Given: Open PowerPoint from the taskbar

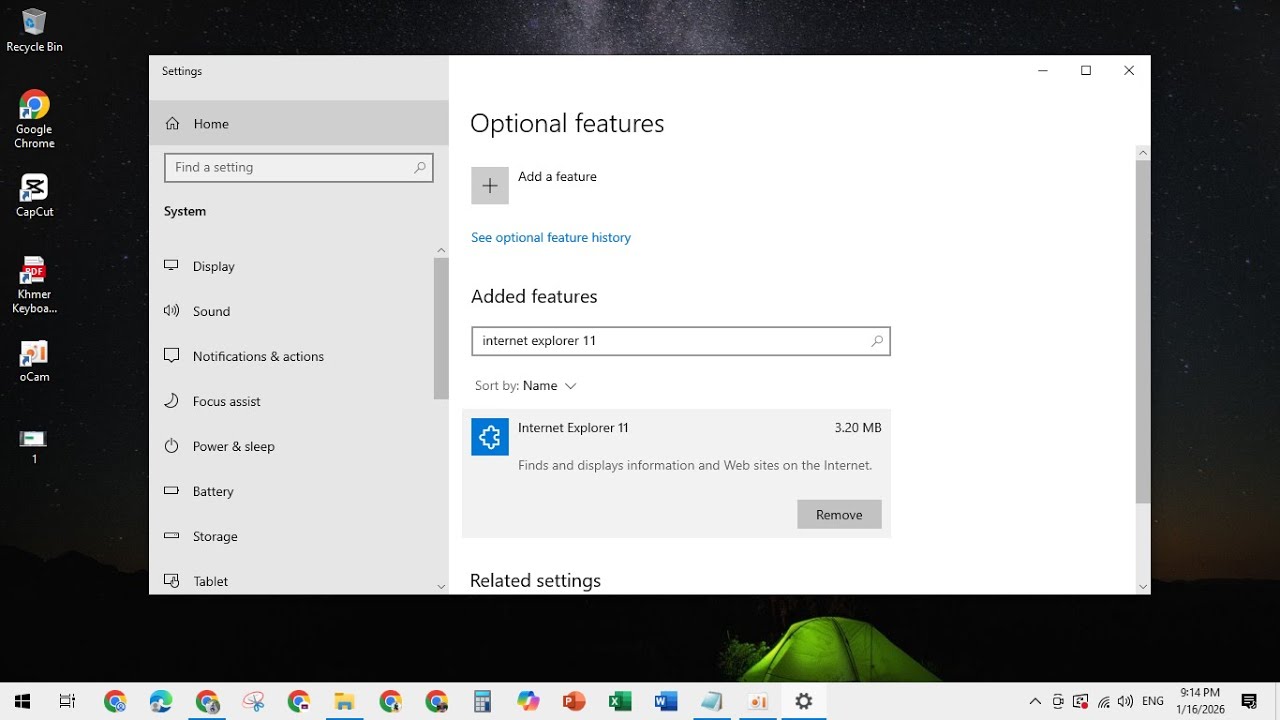Looking at the screenshot, I should [574, 701].
